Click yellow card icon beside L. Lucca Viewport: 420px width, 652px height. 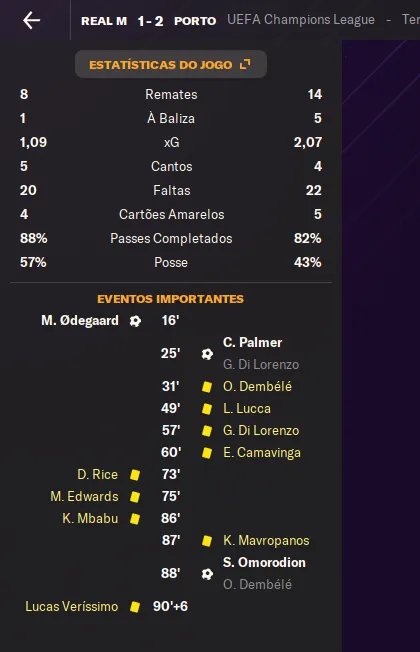pyautogui.click(x=207, y=409)
